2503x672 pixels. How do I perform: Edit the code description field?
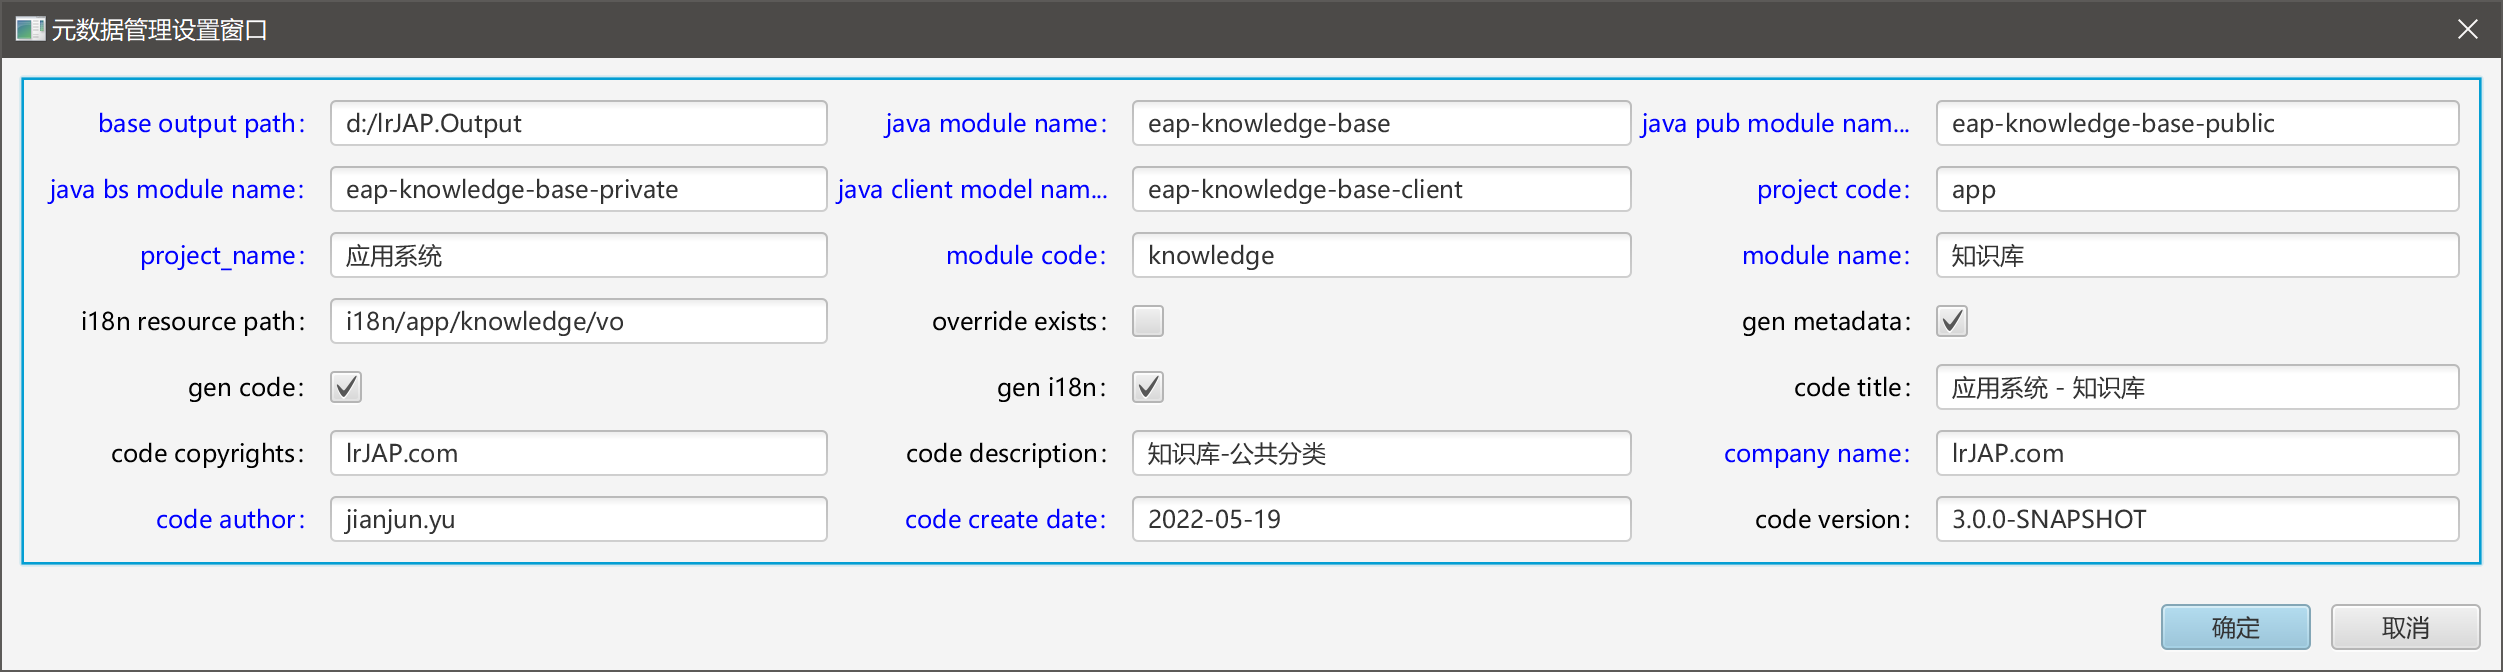[x=1382, y=453]
